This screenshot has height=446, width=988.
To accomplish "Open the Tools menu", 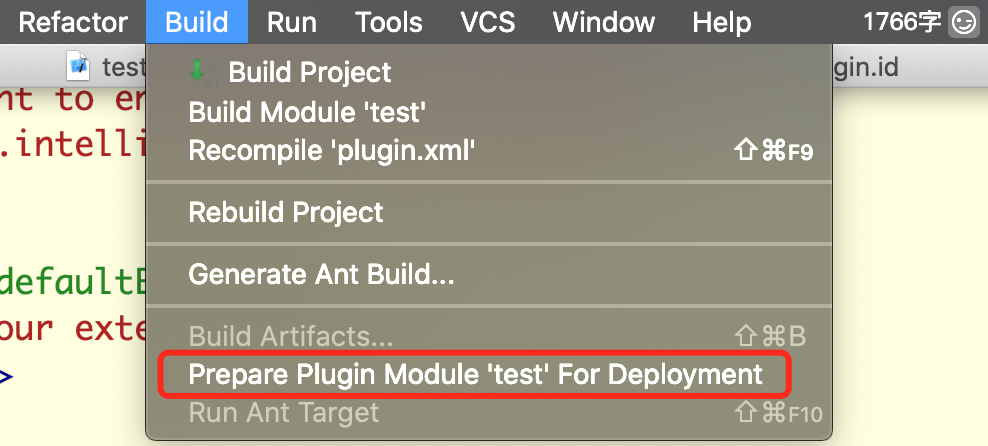I will coord(388,23).
